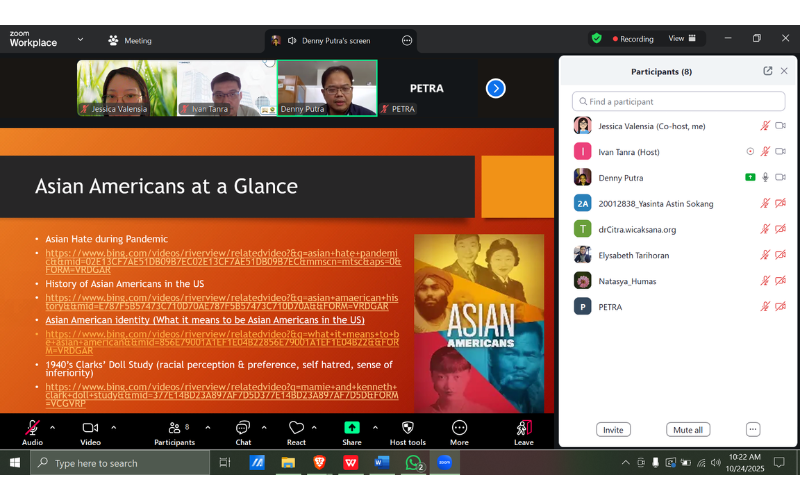
Task: Toggle Jessica Valensia's microphone in participant list
Action: pos(765,126)
